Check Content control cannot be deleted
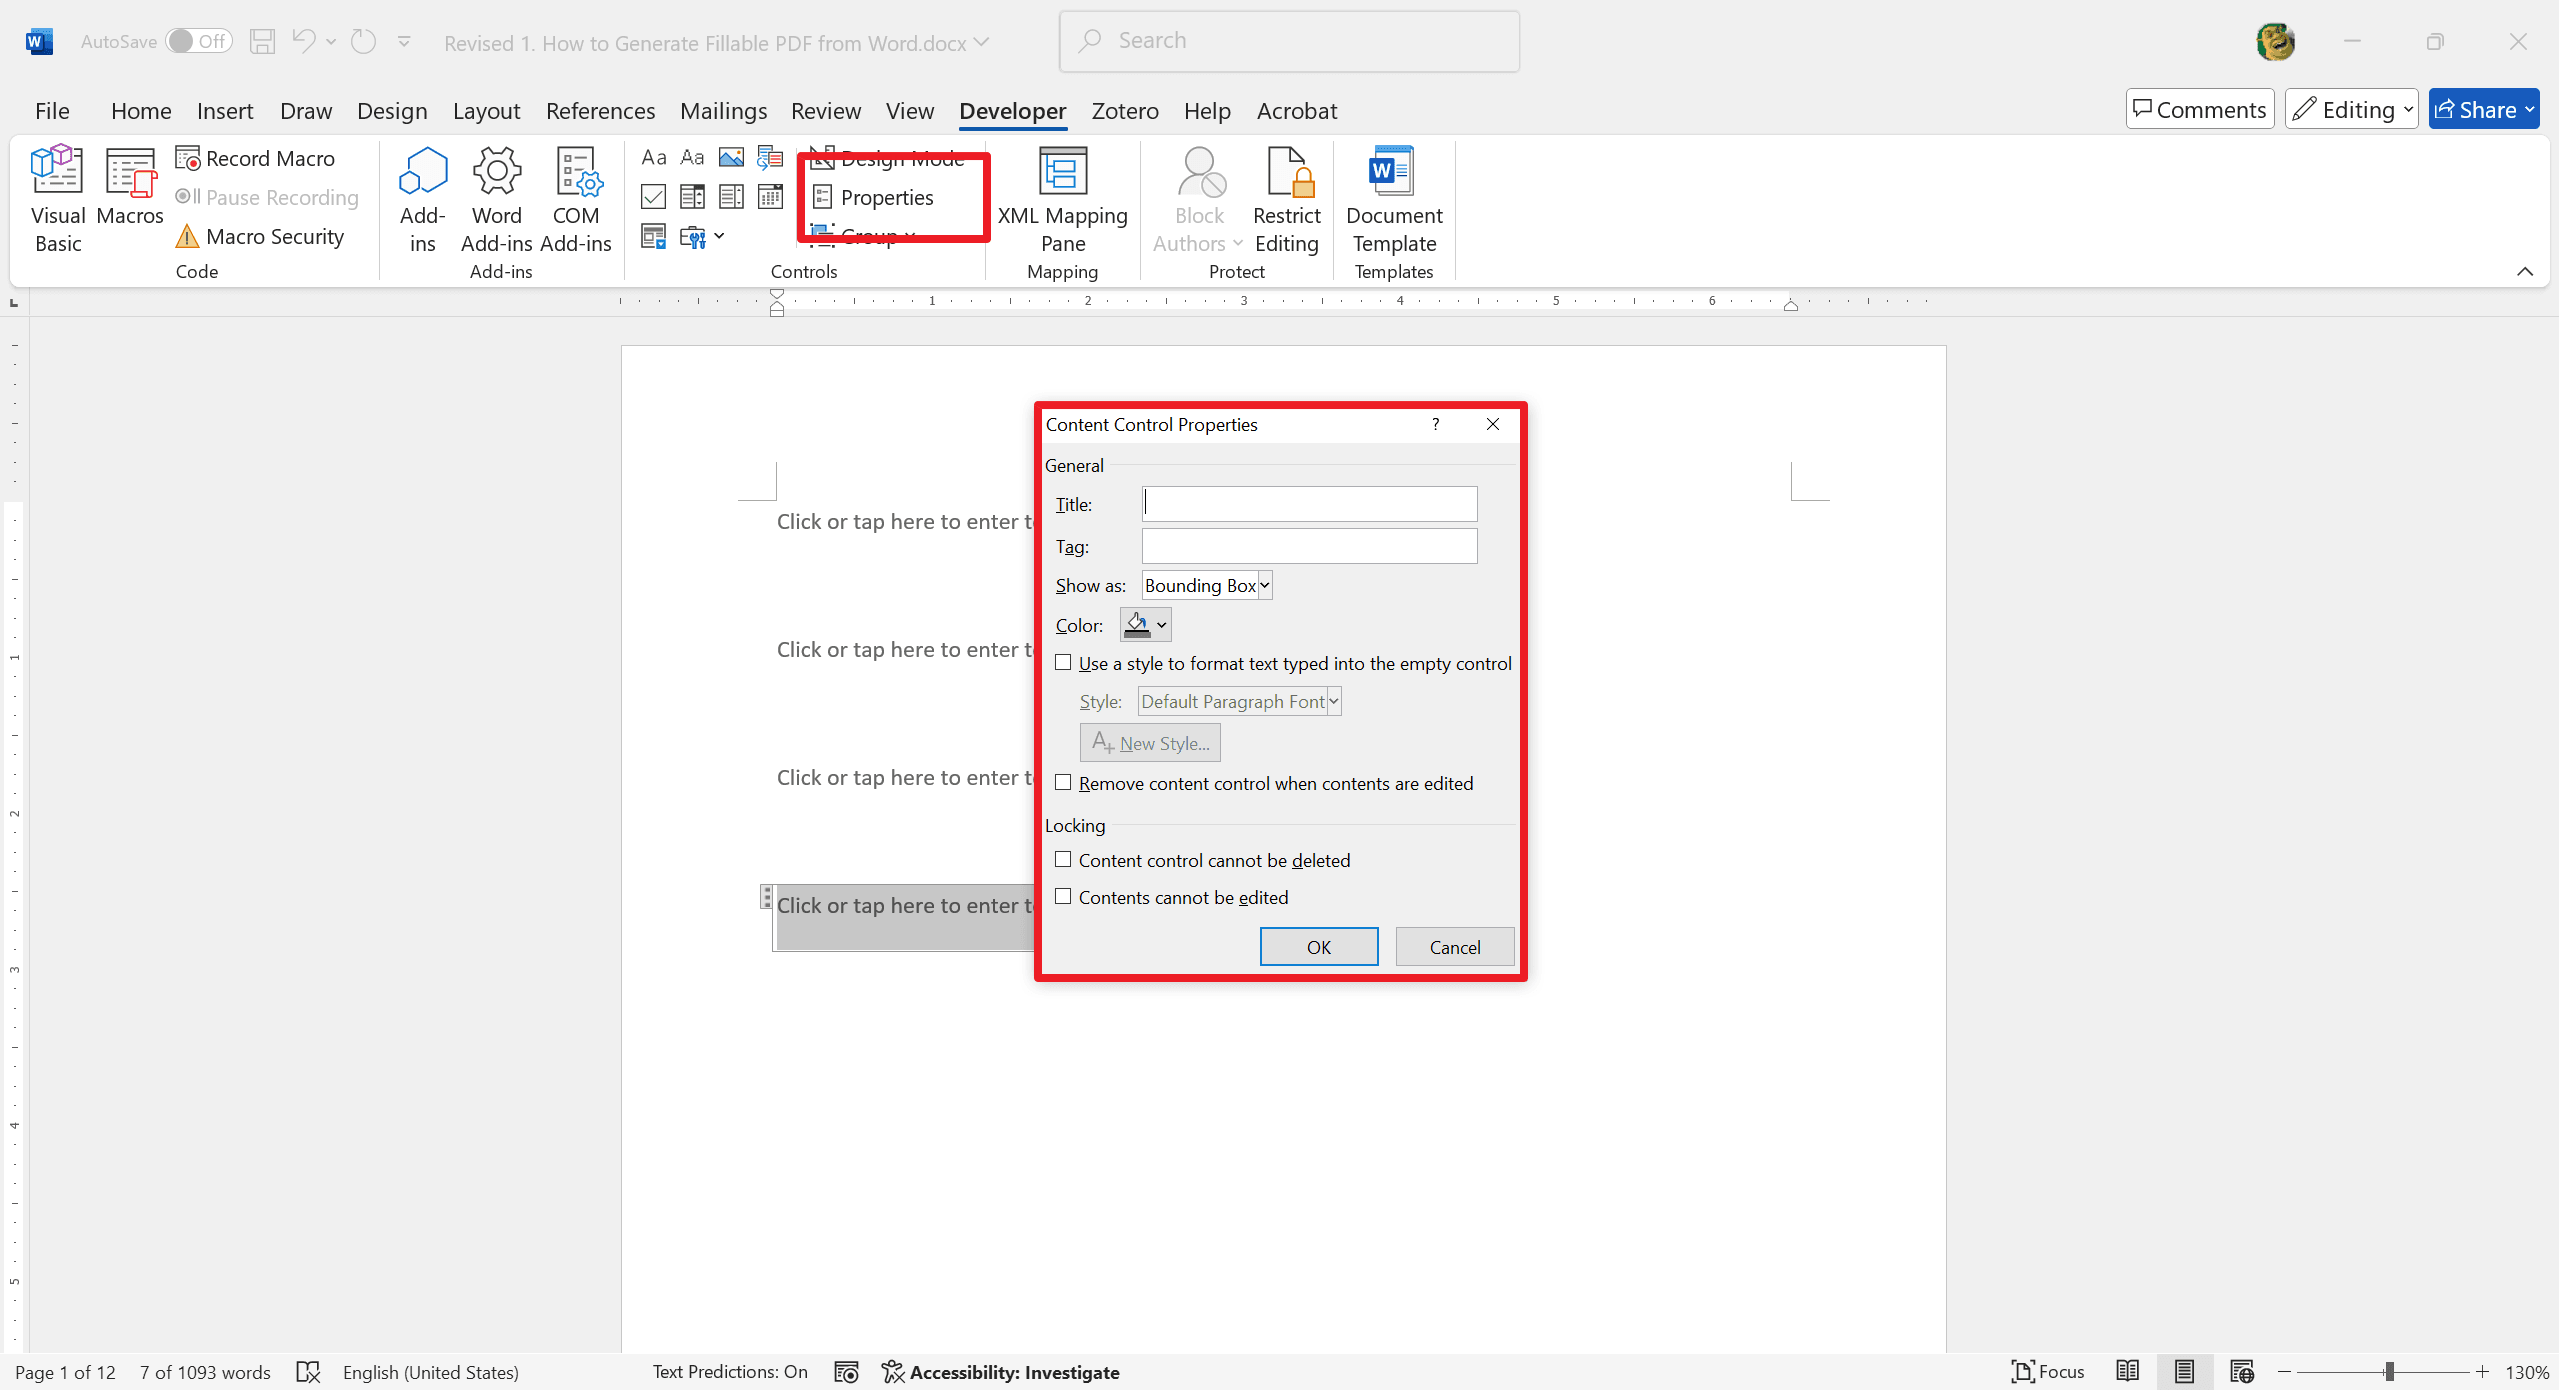This screenshot has height=1390, width=2559. 1063,860
